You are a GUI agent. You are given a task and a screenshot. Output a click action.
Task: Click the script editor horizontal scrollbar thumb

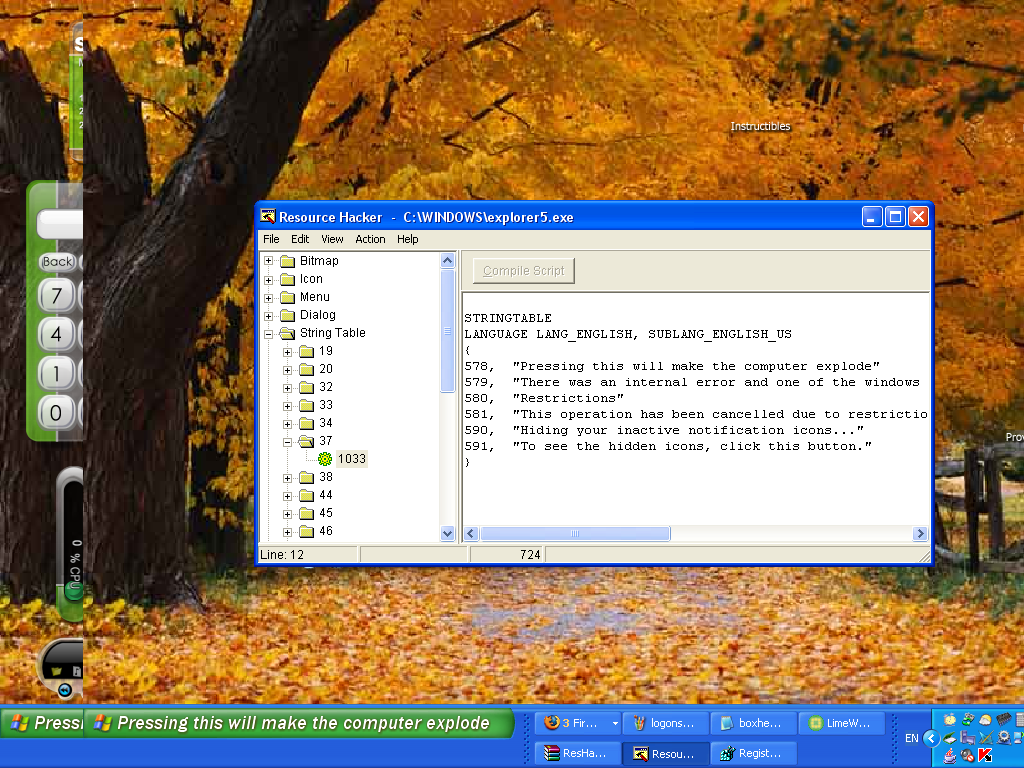tap(575, 534)
